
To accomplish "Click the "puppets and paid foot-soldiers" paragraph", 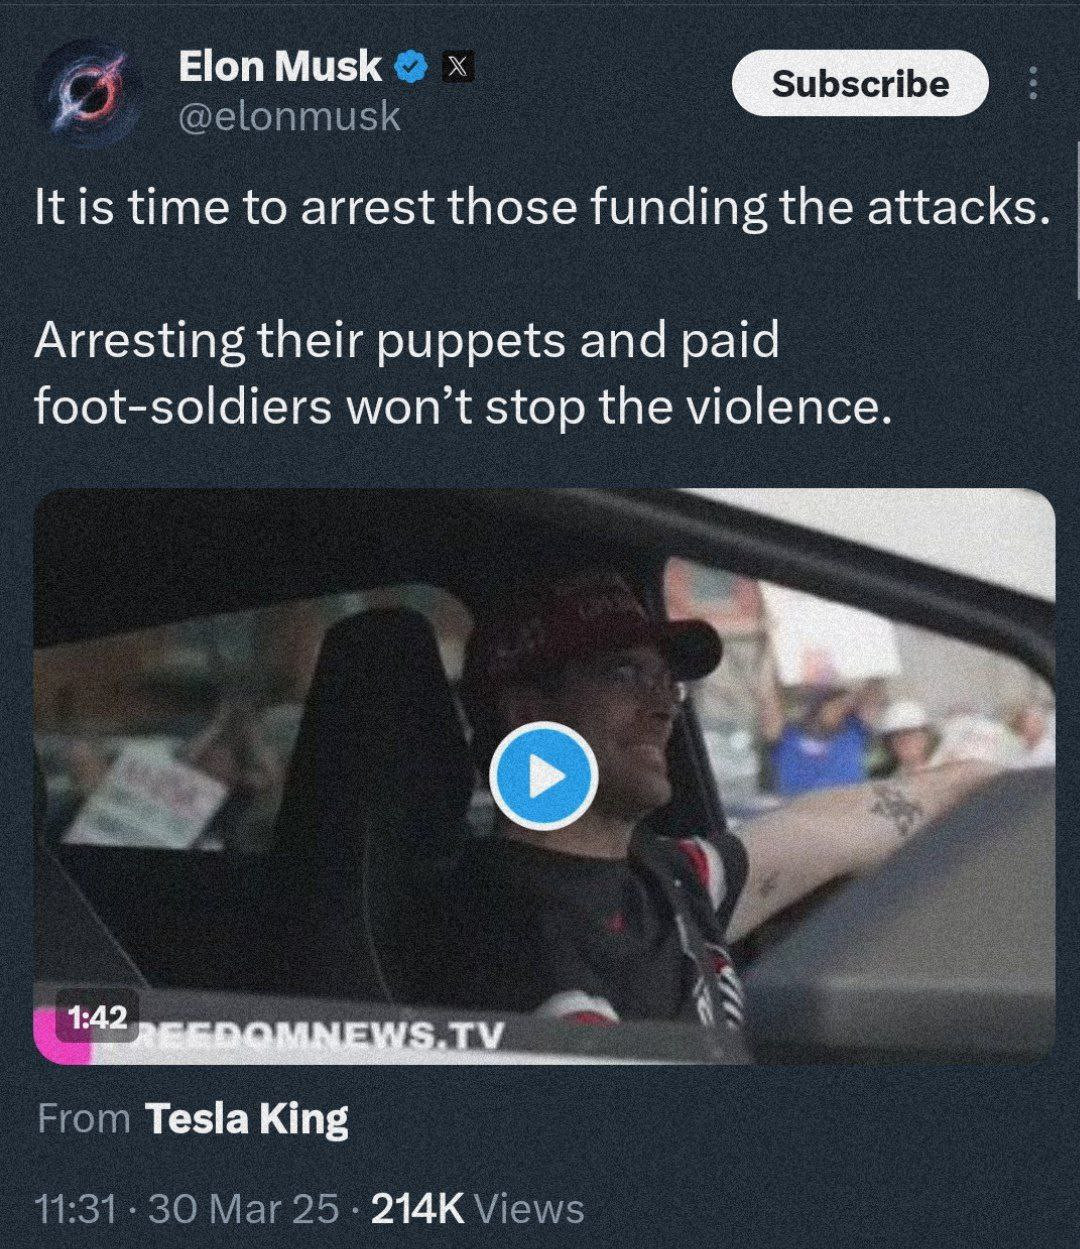I will tap(460, 374).
